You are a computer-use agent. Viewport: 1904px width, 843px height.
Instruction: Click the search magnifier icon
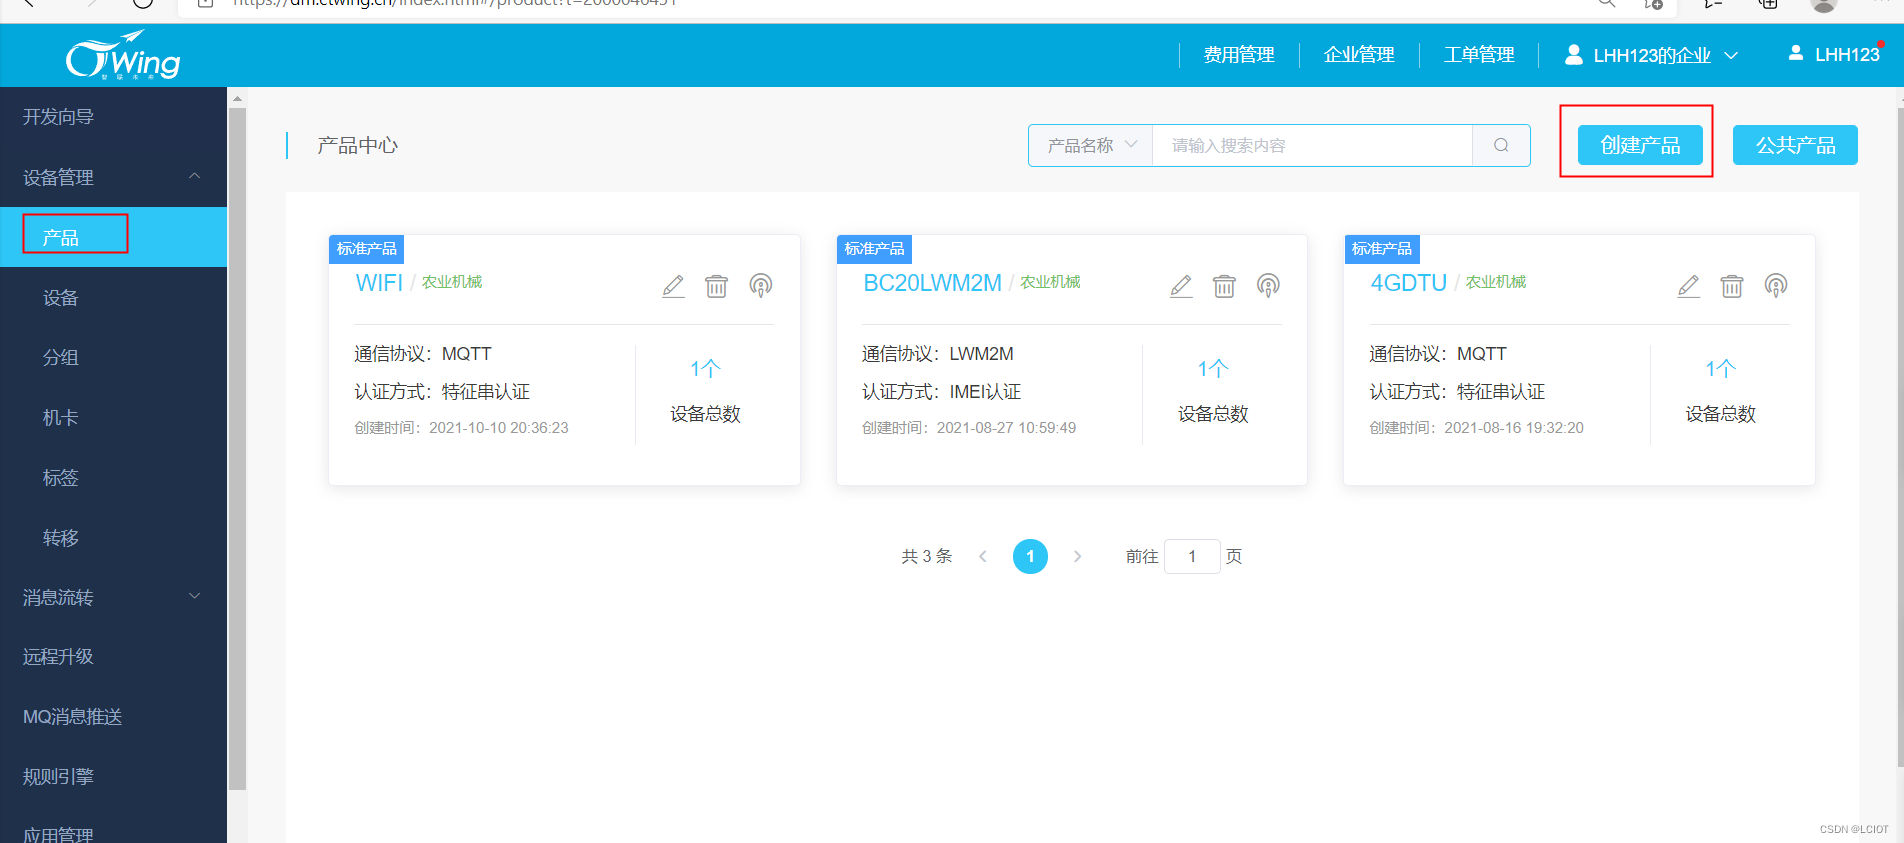[1501, 145]
